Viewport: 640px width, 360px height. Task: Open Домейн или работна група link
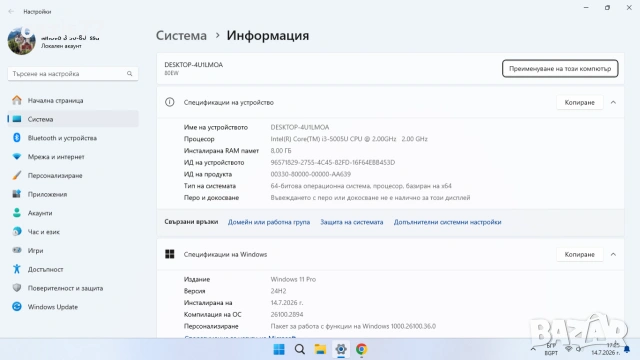[x=269, y=222]
